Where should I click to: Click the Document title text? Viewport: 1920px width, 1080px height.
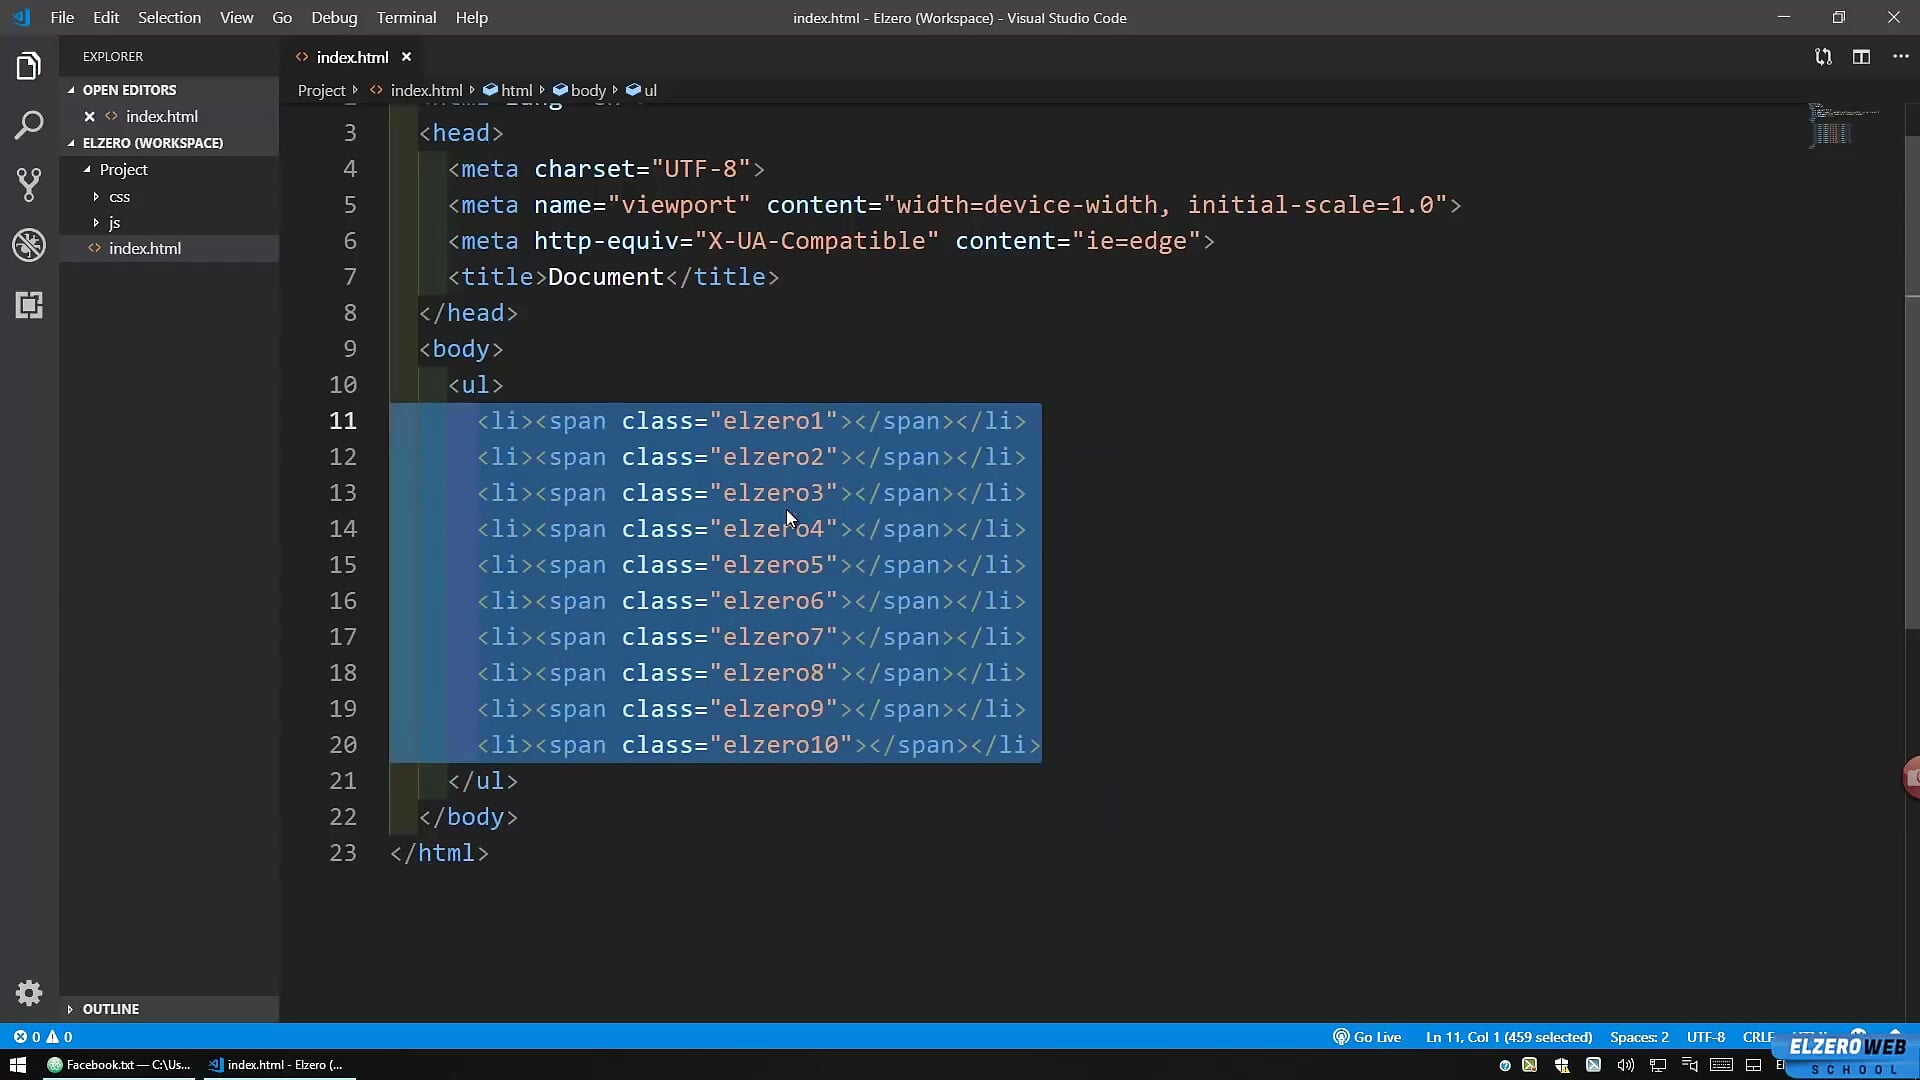pos(605,277)
